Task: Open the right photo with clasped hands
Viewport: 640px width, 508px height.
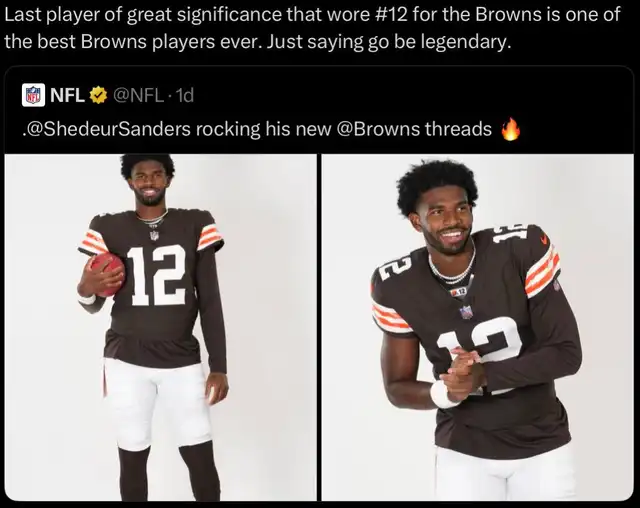Action: (x=478, y=327)
